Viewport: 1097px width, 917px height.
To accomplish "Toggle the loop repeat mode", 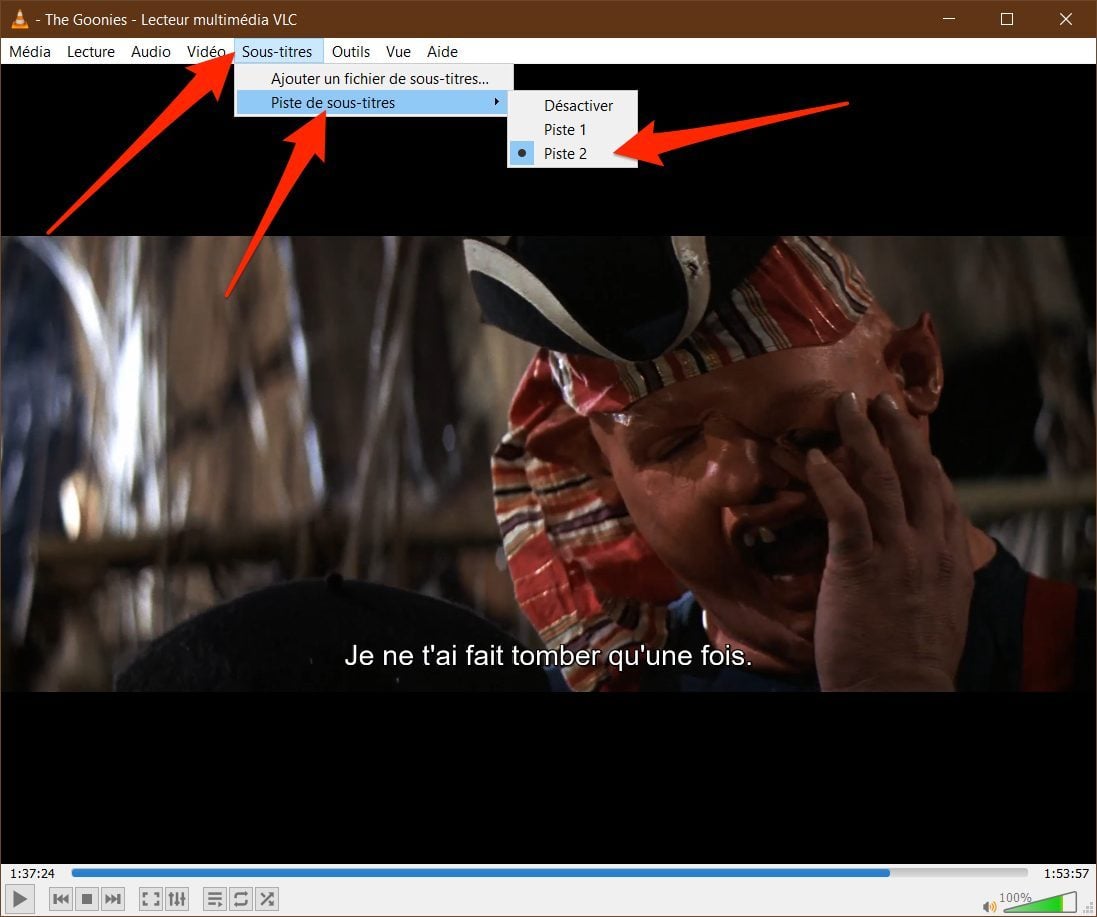I will pos(241,899).
